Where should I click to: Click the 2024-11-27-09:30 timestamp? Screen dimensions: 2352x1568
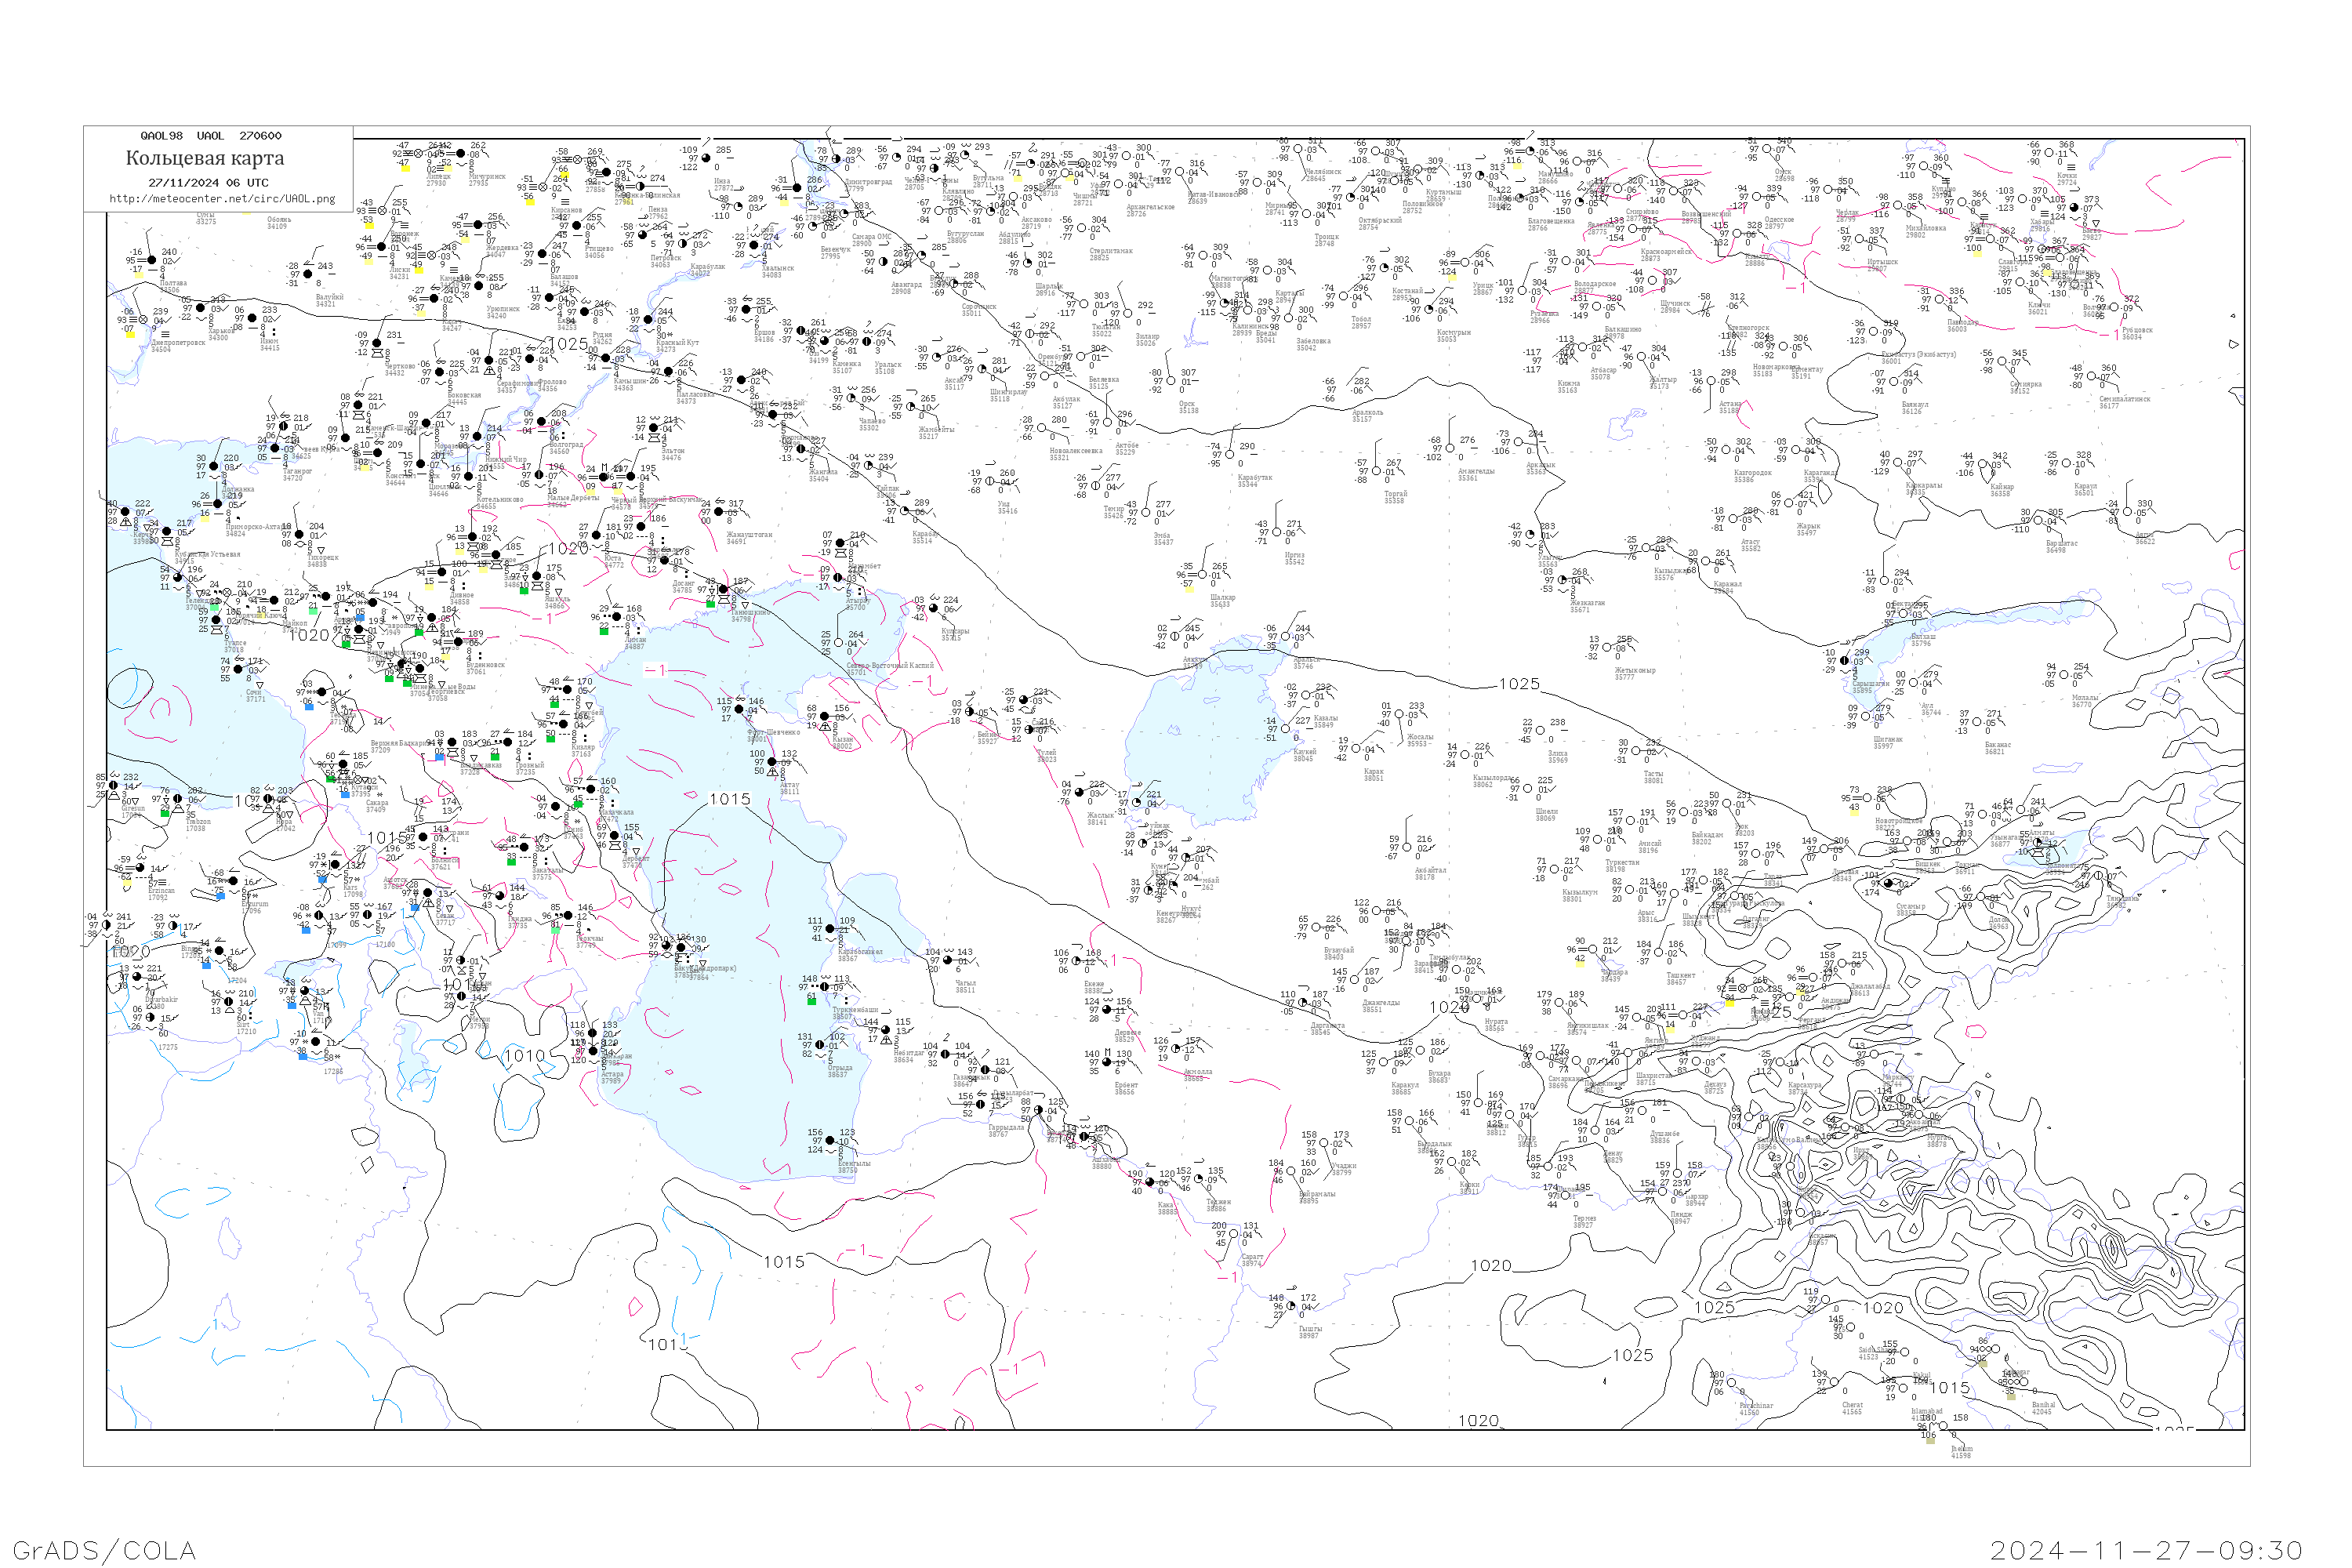[x=2146, y=1550]
